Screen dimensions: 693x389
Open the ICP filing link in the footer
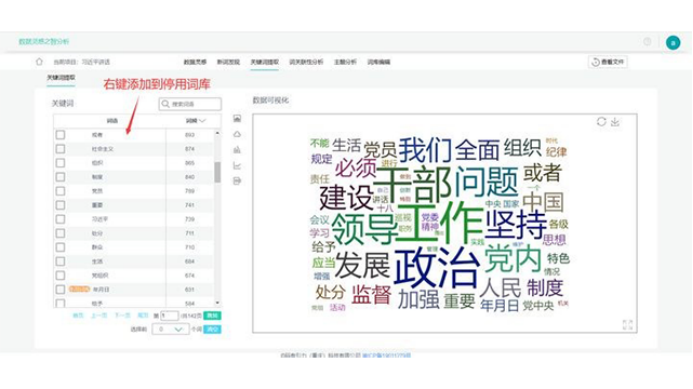point(386,355)
